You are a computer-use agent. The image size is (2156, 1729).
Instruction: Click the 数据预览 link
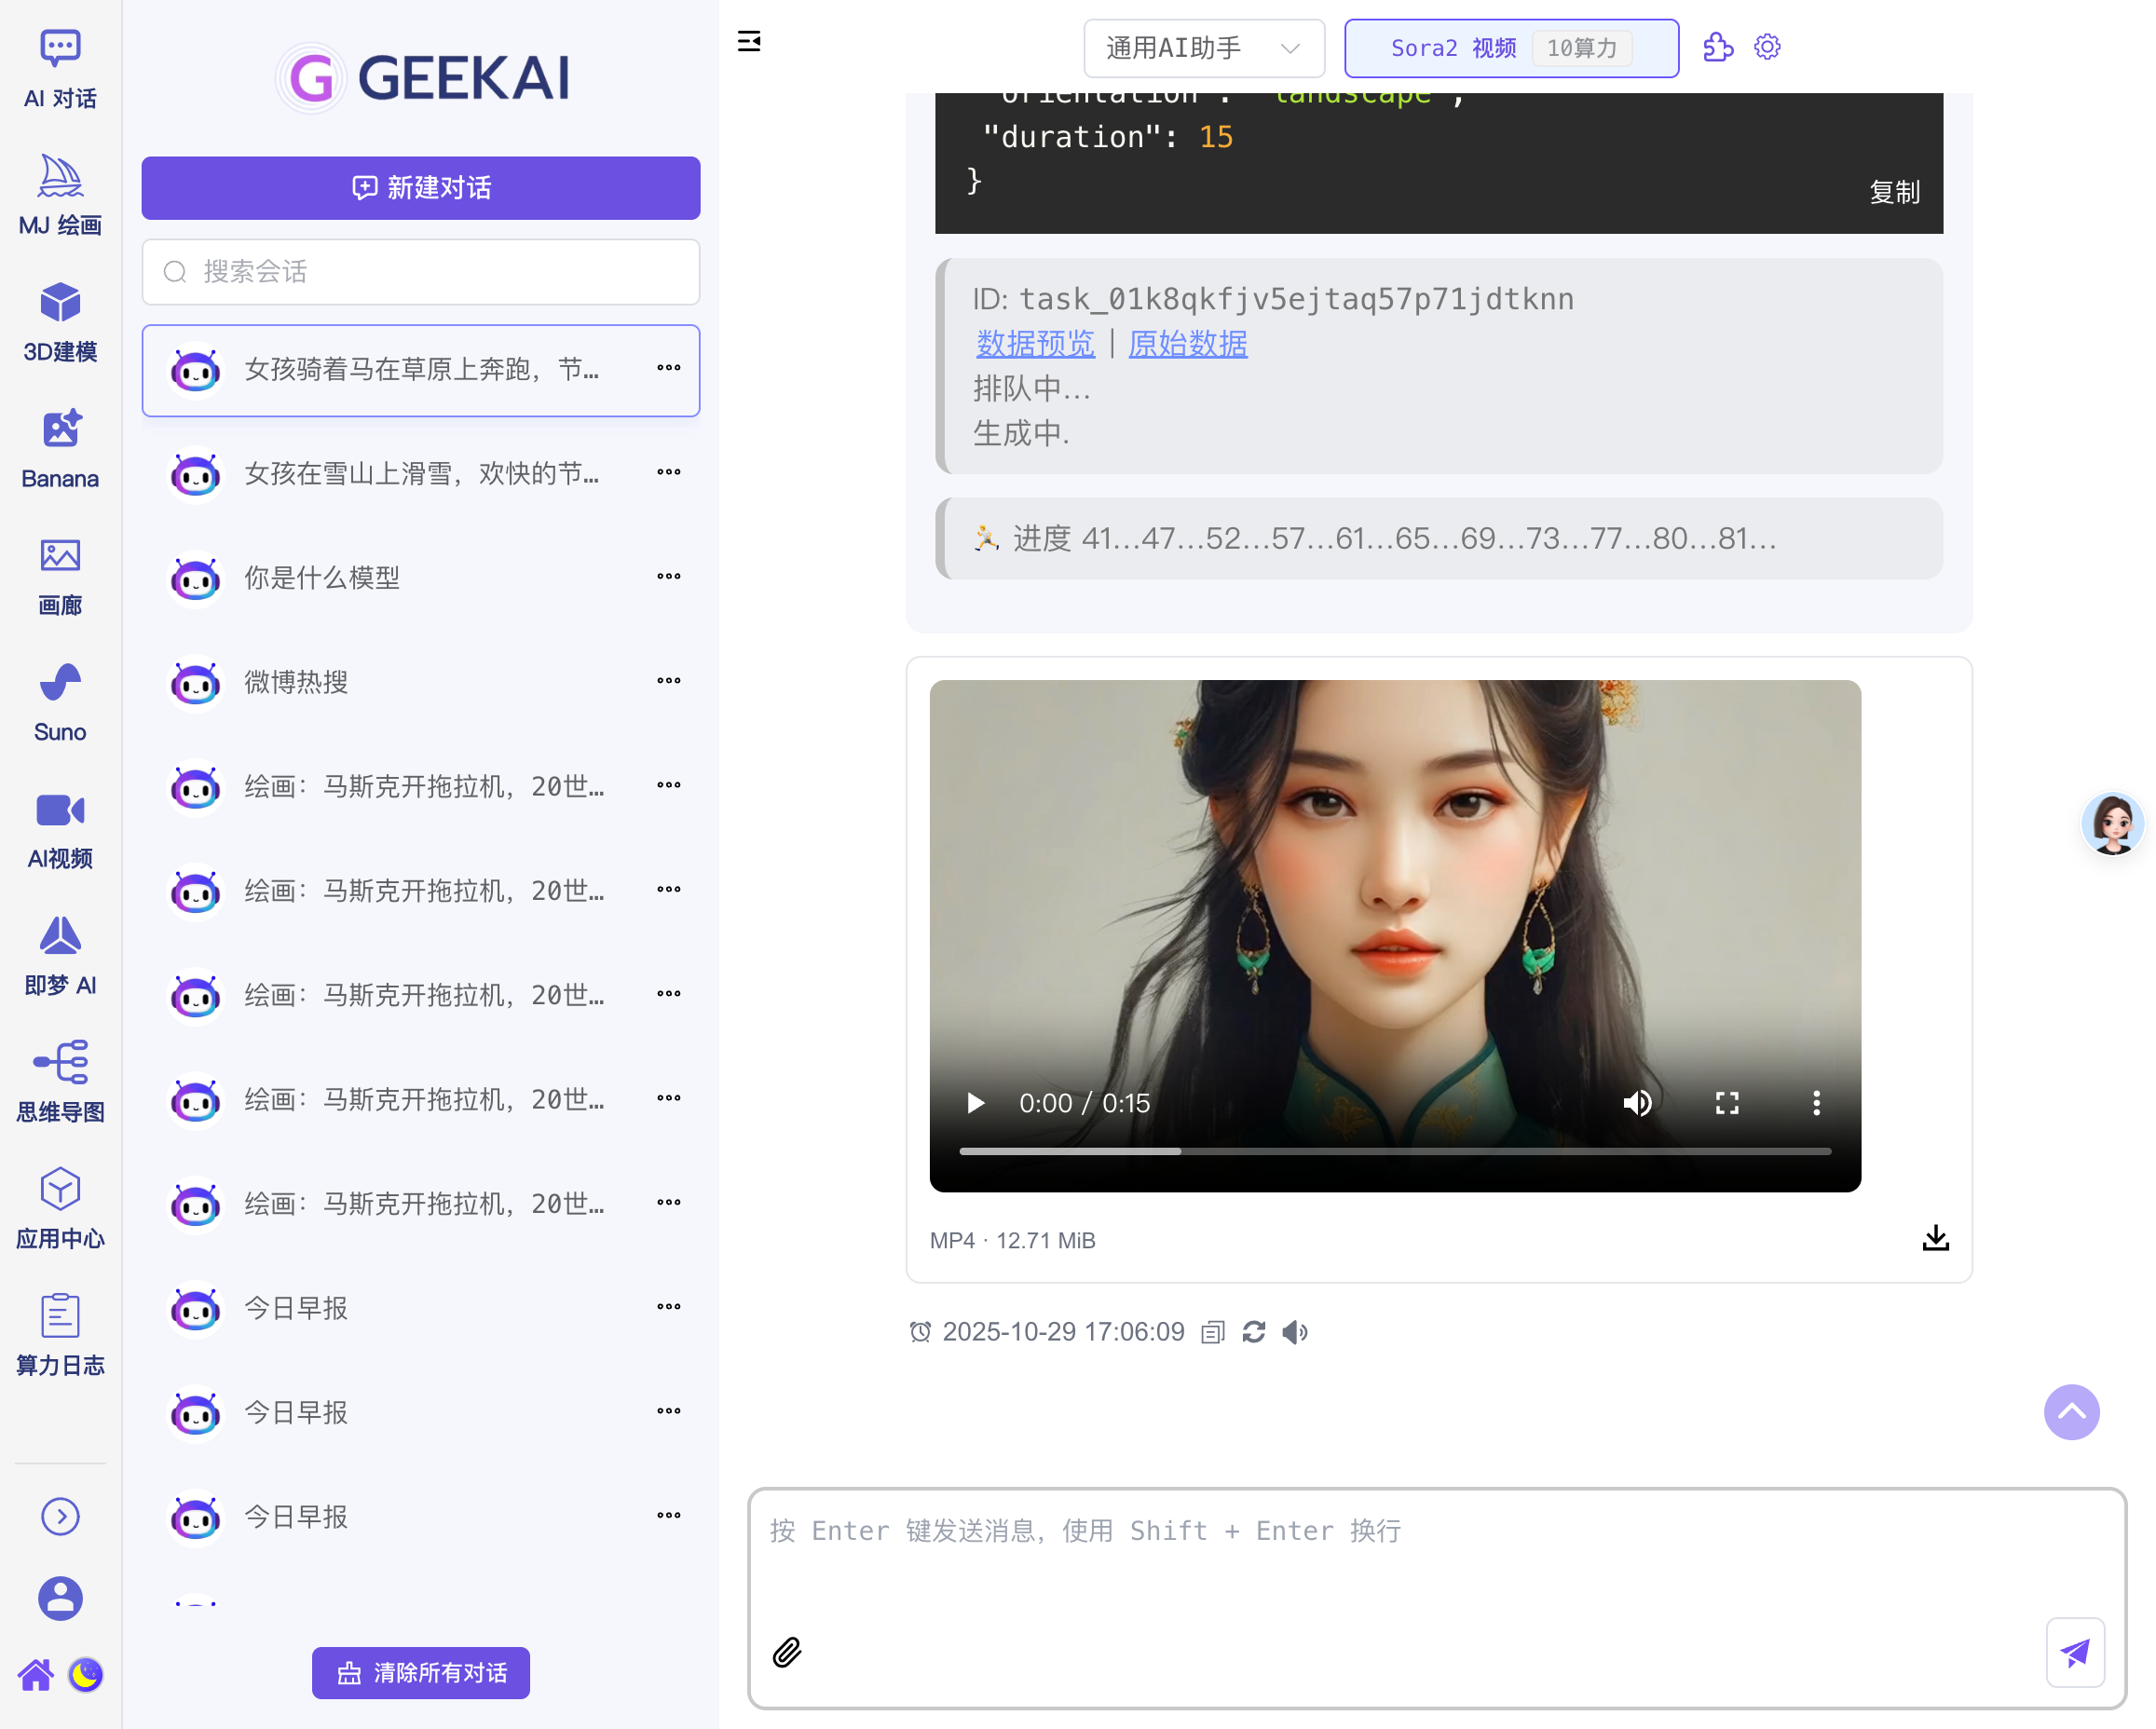click(x=1035, y=344)
